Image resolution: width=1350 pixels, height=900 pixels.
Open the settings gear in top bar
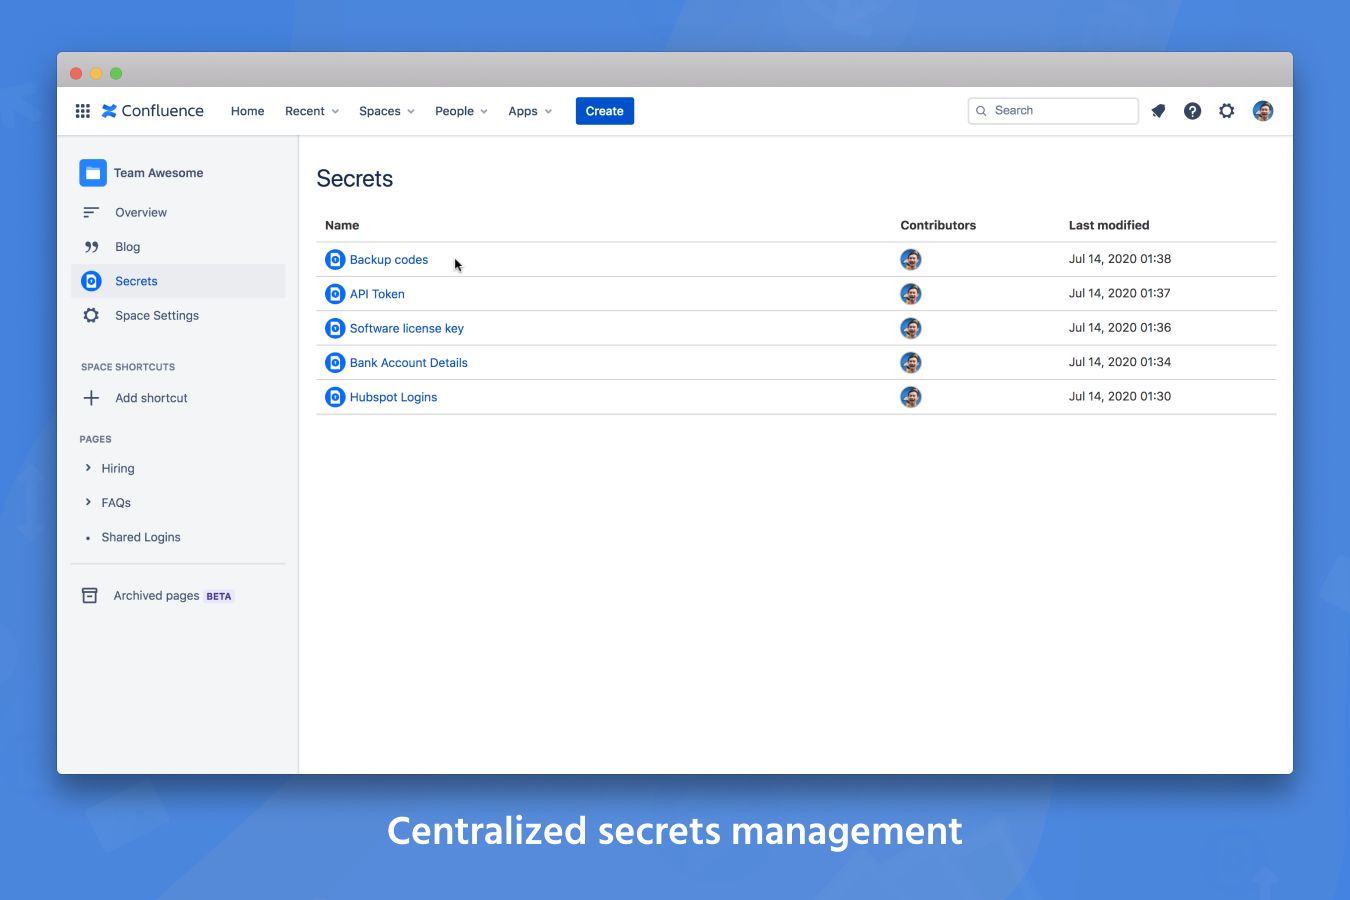(1227, 111)
